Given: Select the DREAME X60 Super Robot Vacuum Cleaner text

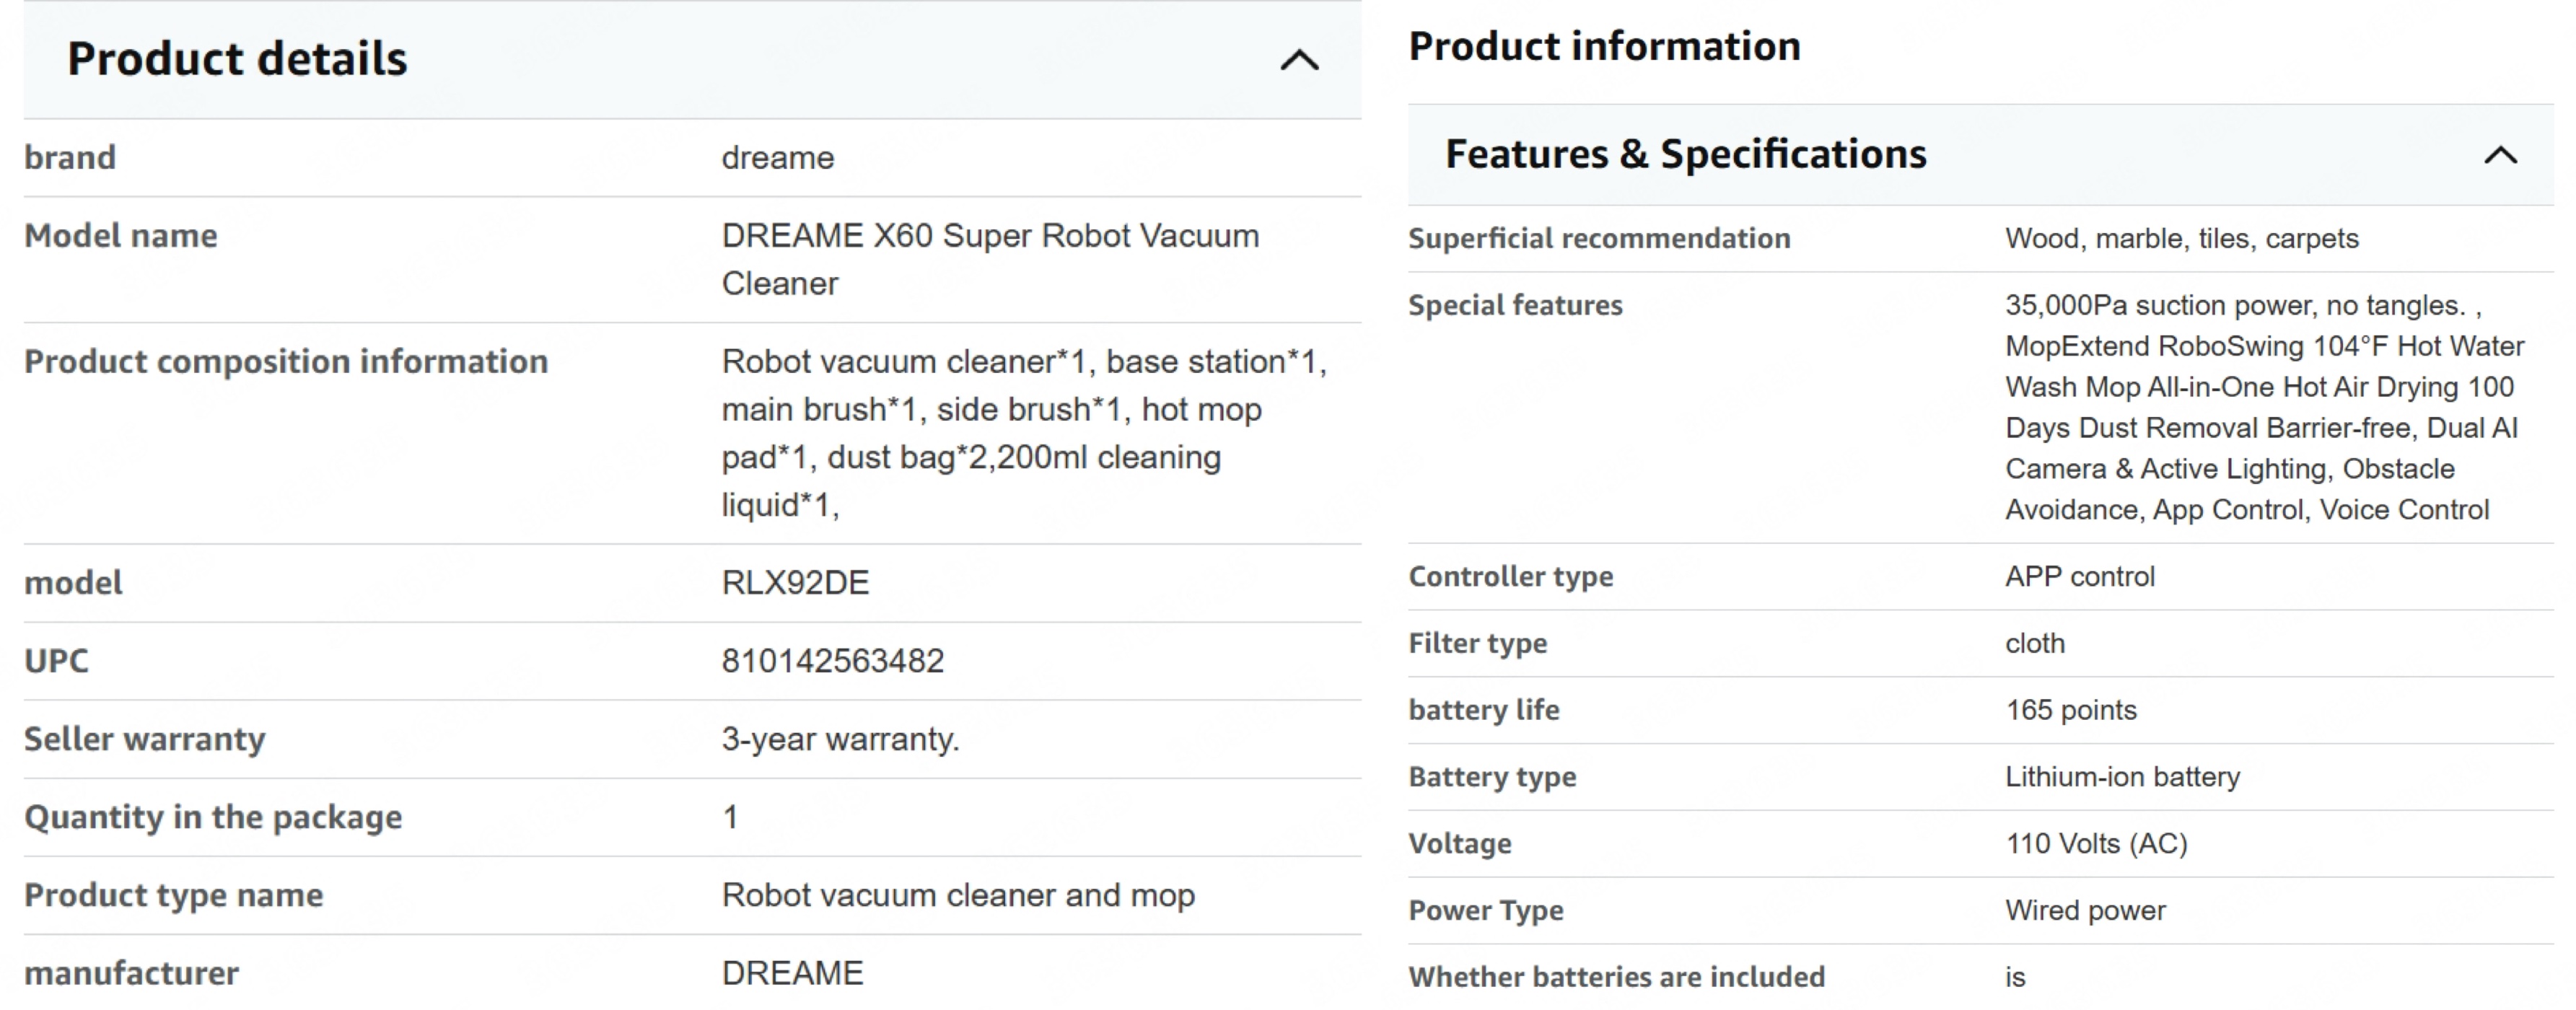Looking at the screenshot, I should point(990,260).
